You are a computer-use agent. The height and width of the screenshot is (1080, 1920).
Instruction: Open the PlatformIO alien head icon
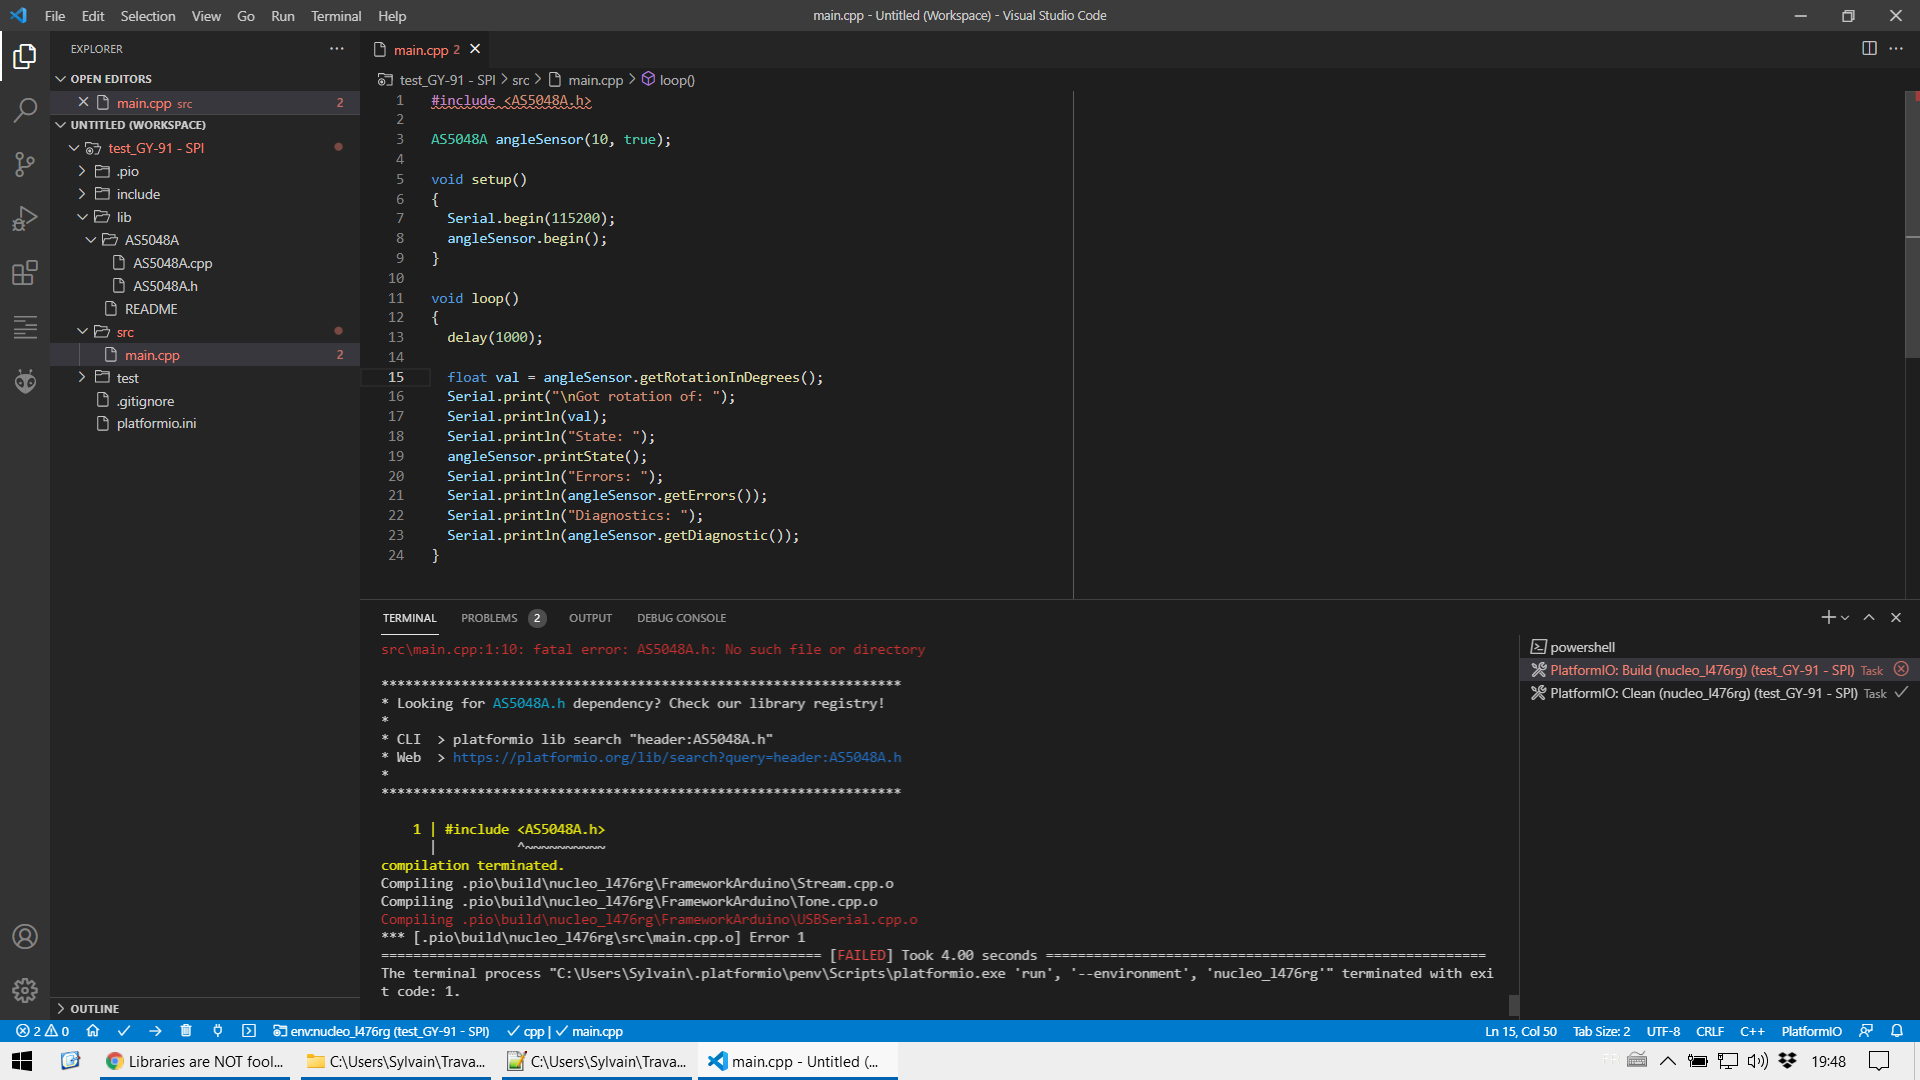[x=25, y=381]
